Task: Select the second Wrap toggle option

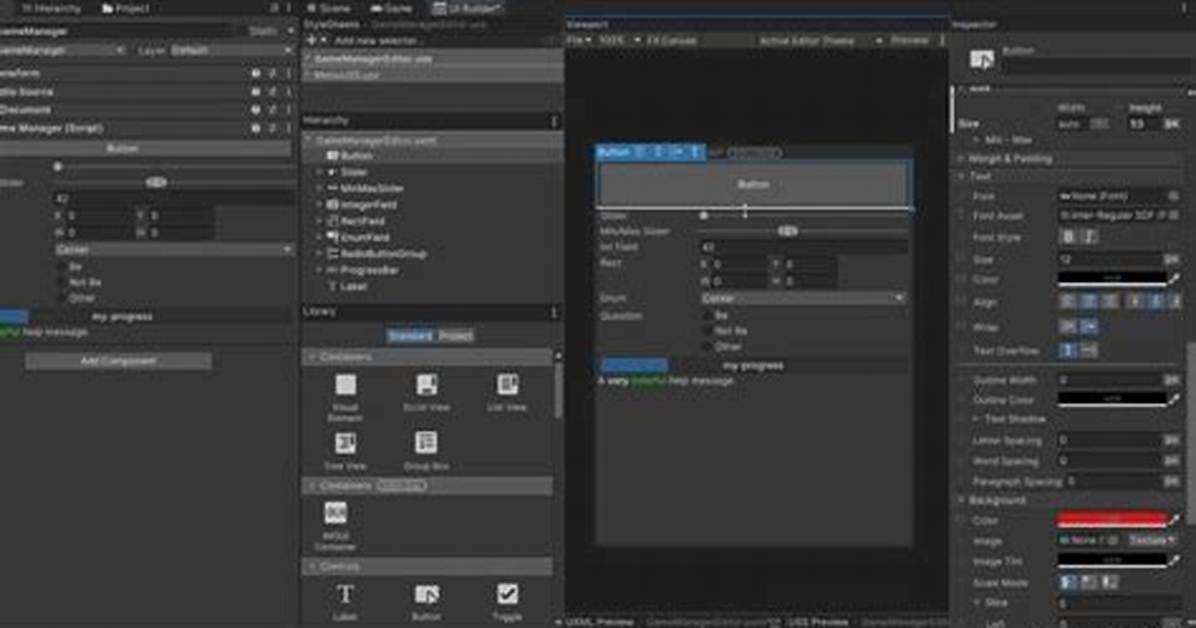Action: pos(1089,327)
